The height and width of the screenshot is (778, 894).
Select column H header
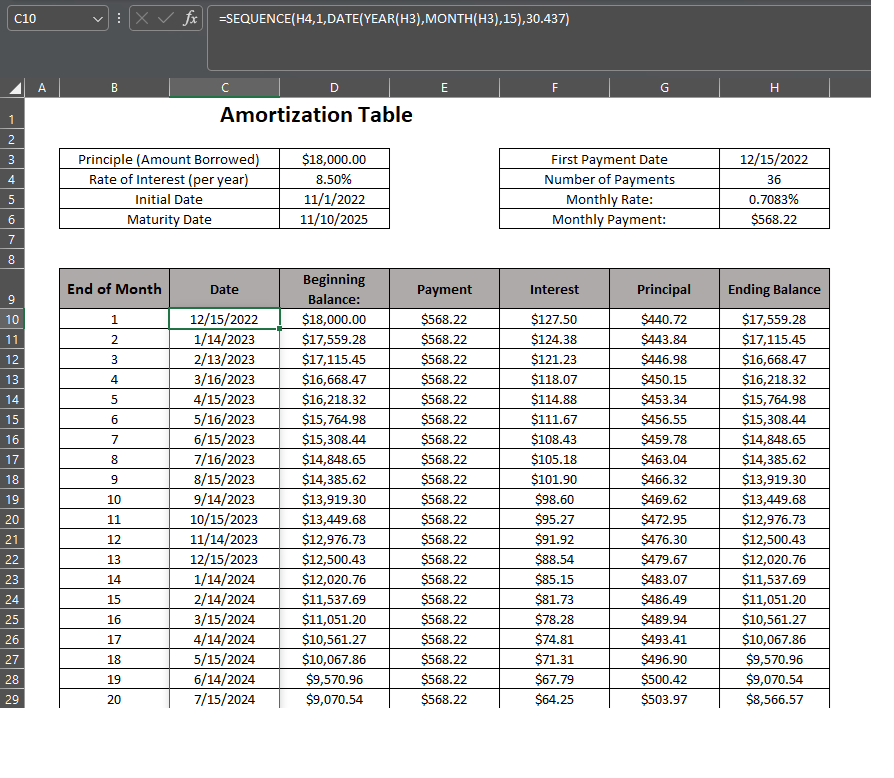774,88
